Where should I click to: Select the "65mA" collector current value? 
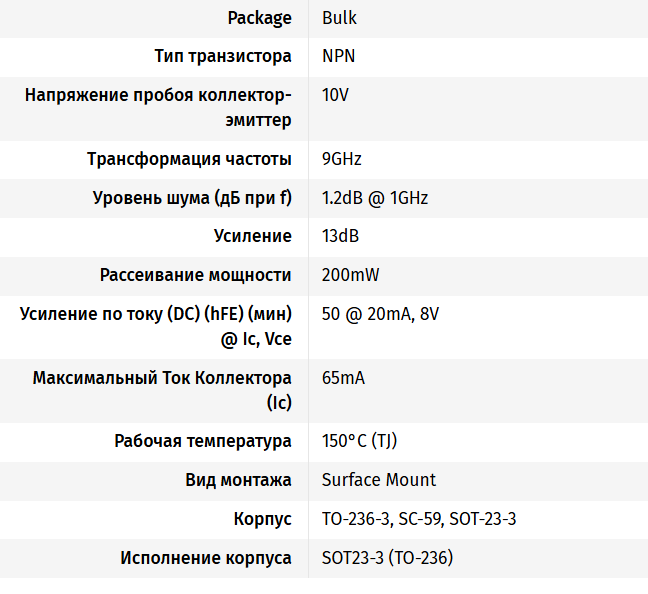coord(343,378)
